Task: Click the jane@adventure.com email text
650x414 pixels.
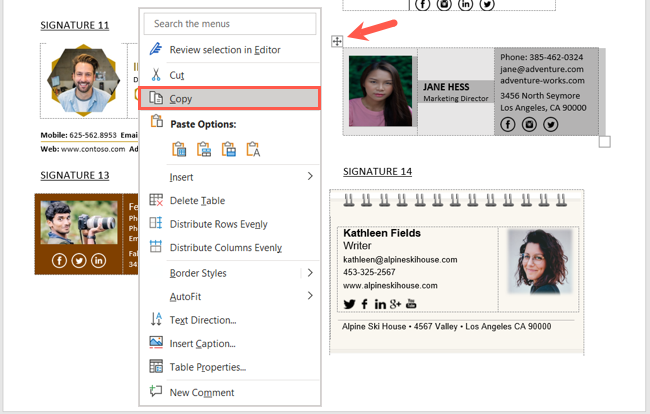Action: (541, 69)
